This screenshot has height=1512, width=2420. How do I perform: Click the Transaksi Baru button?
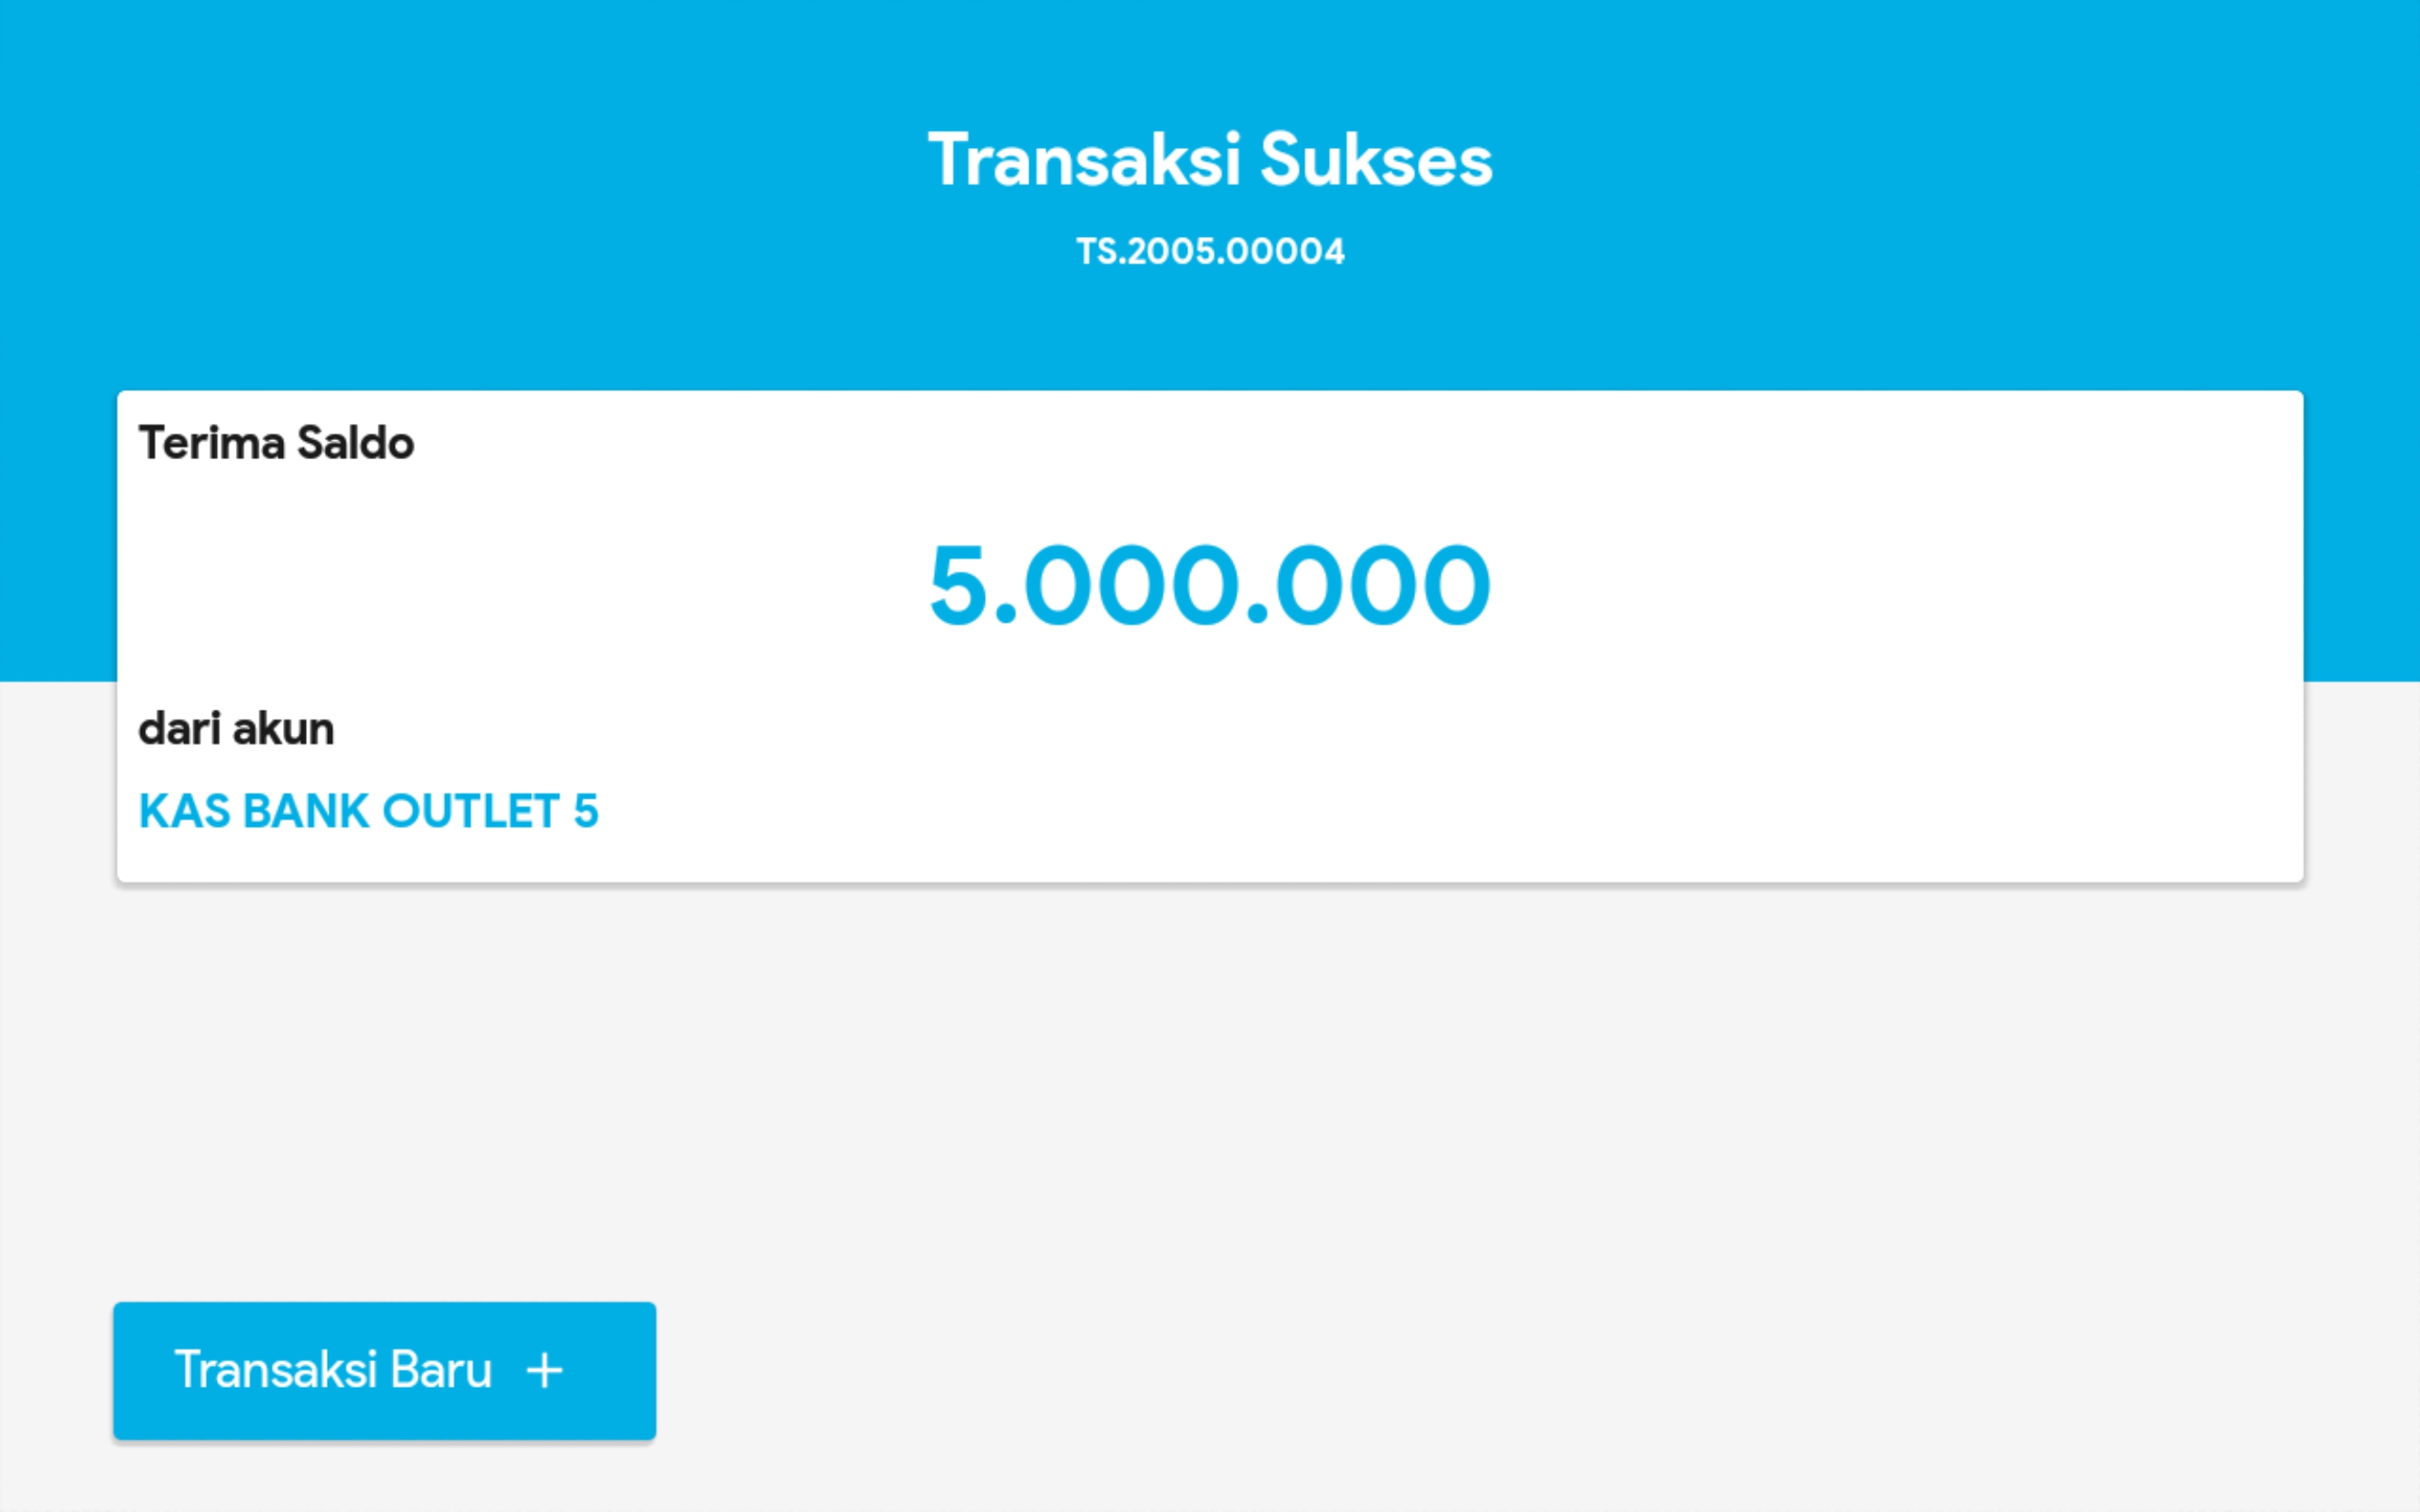384,1370
